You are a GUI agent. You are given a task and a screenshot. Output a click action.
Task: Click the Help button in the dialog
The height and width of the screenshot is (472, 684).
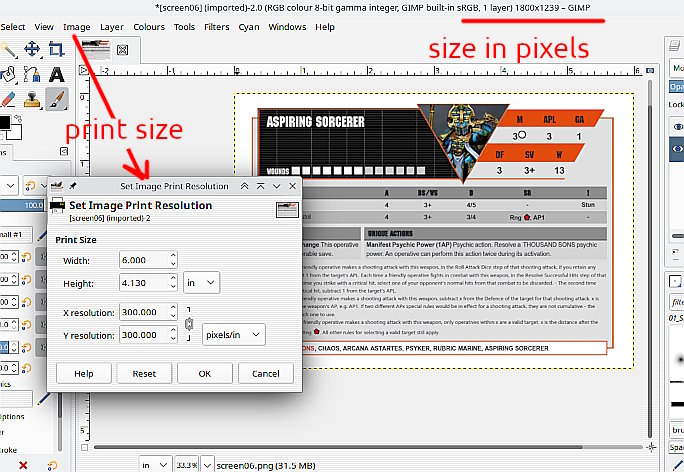coord(84,374)
